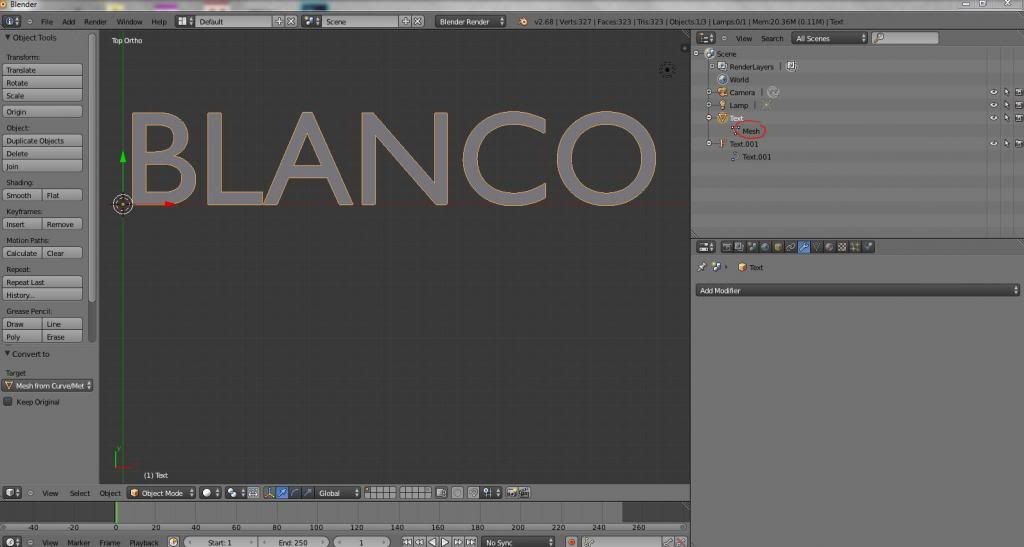The width and height of the screenshot is (1024, 547).
Task: Hide the Camera using its eye icon
Action: pyautogui.click(x=994, y=92)
